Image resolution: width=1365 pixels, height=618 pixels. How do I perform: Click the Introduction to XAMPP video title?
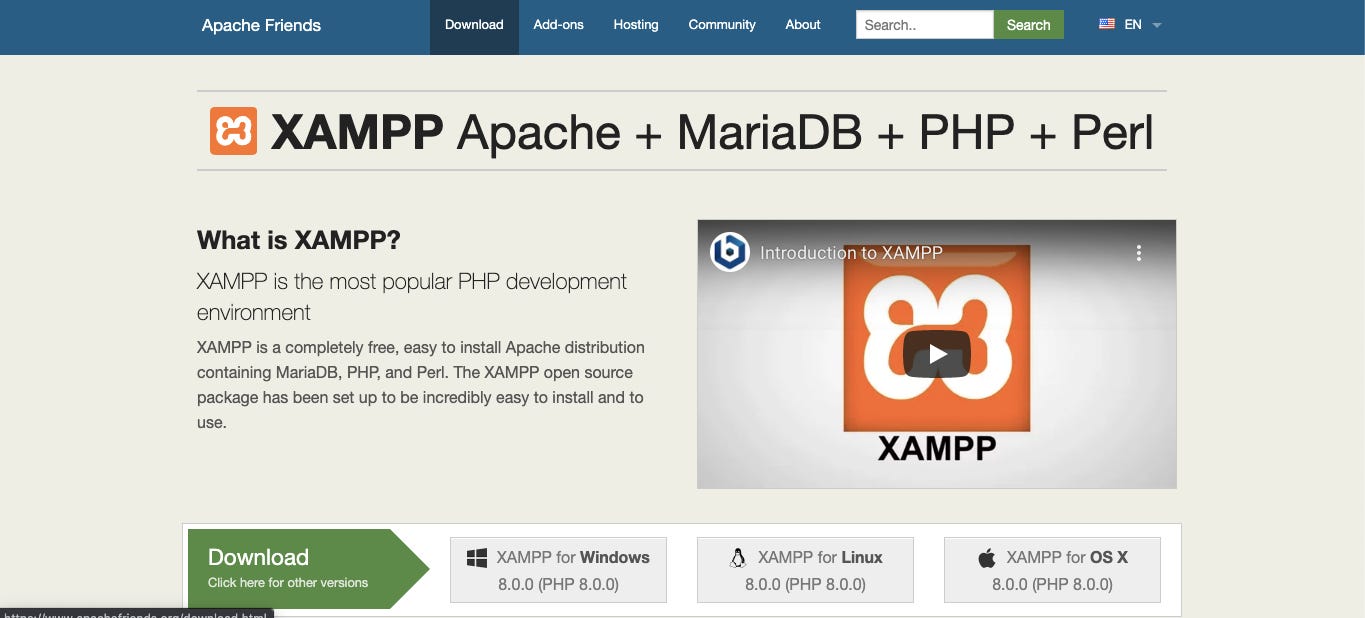click(x=851, y=253)
